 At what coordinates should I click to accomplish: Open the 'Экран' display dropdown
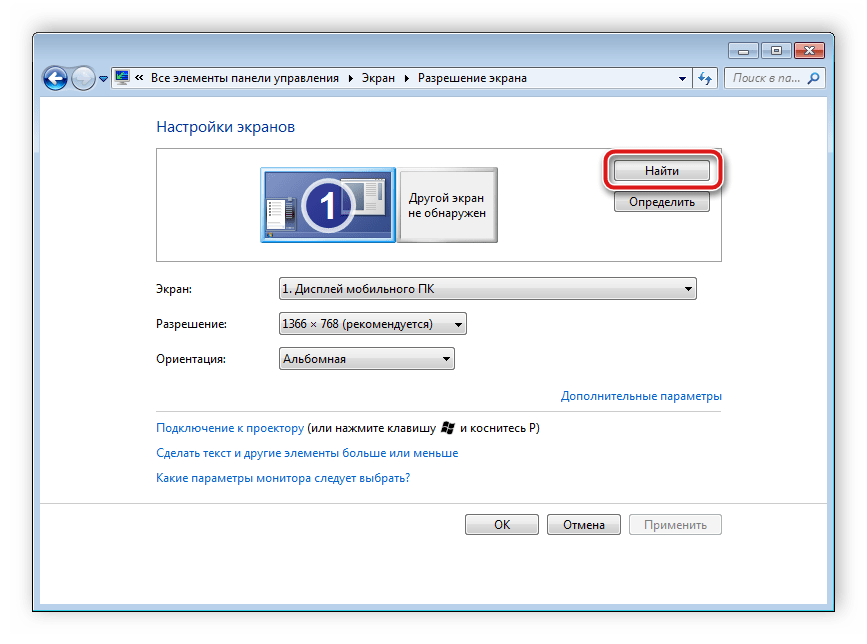[x=488, y=289]
